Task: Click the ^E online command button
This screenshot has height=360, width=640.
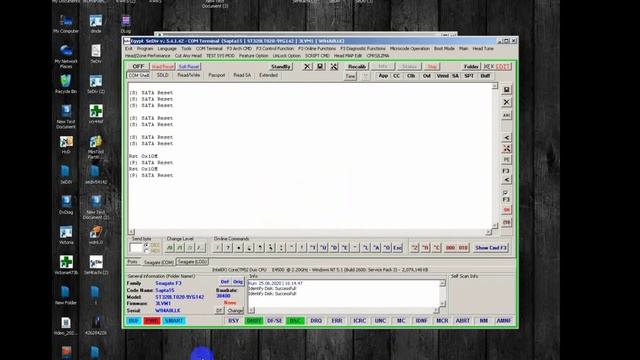Action: (x=344, y=248)
